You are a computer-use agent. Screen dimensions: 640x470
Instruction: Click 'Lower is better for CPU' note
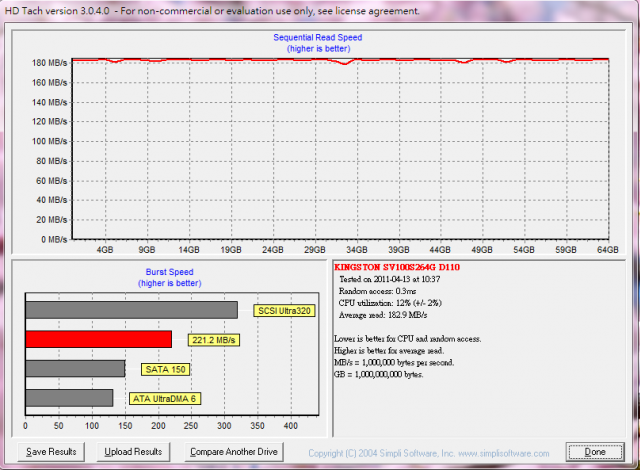(407, 339)
